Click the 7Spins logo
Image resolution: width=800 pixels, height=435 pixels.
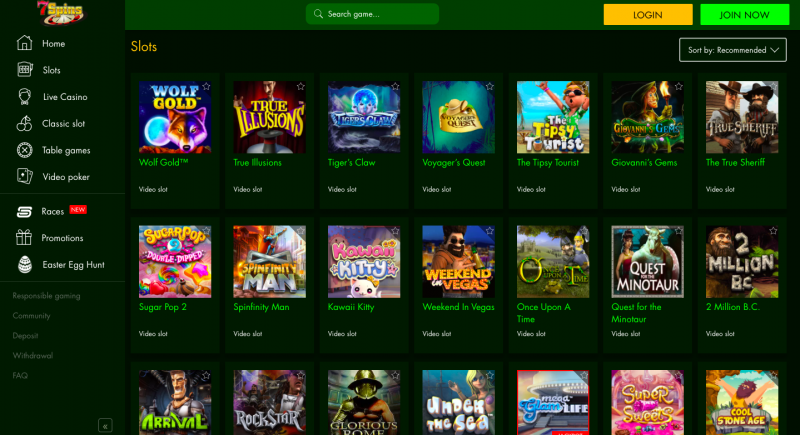[61, 13]
